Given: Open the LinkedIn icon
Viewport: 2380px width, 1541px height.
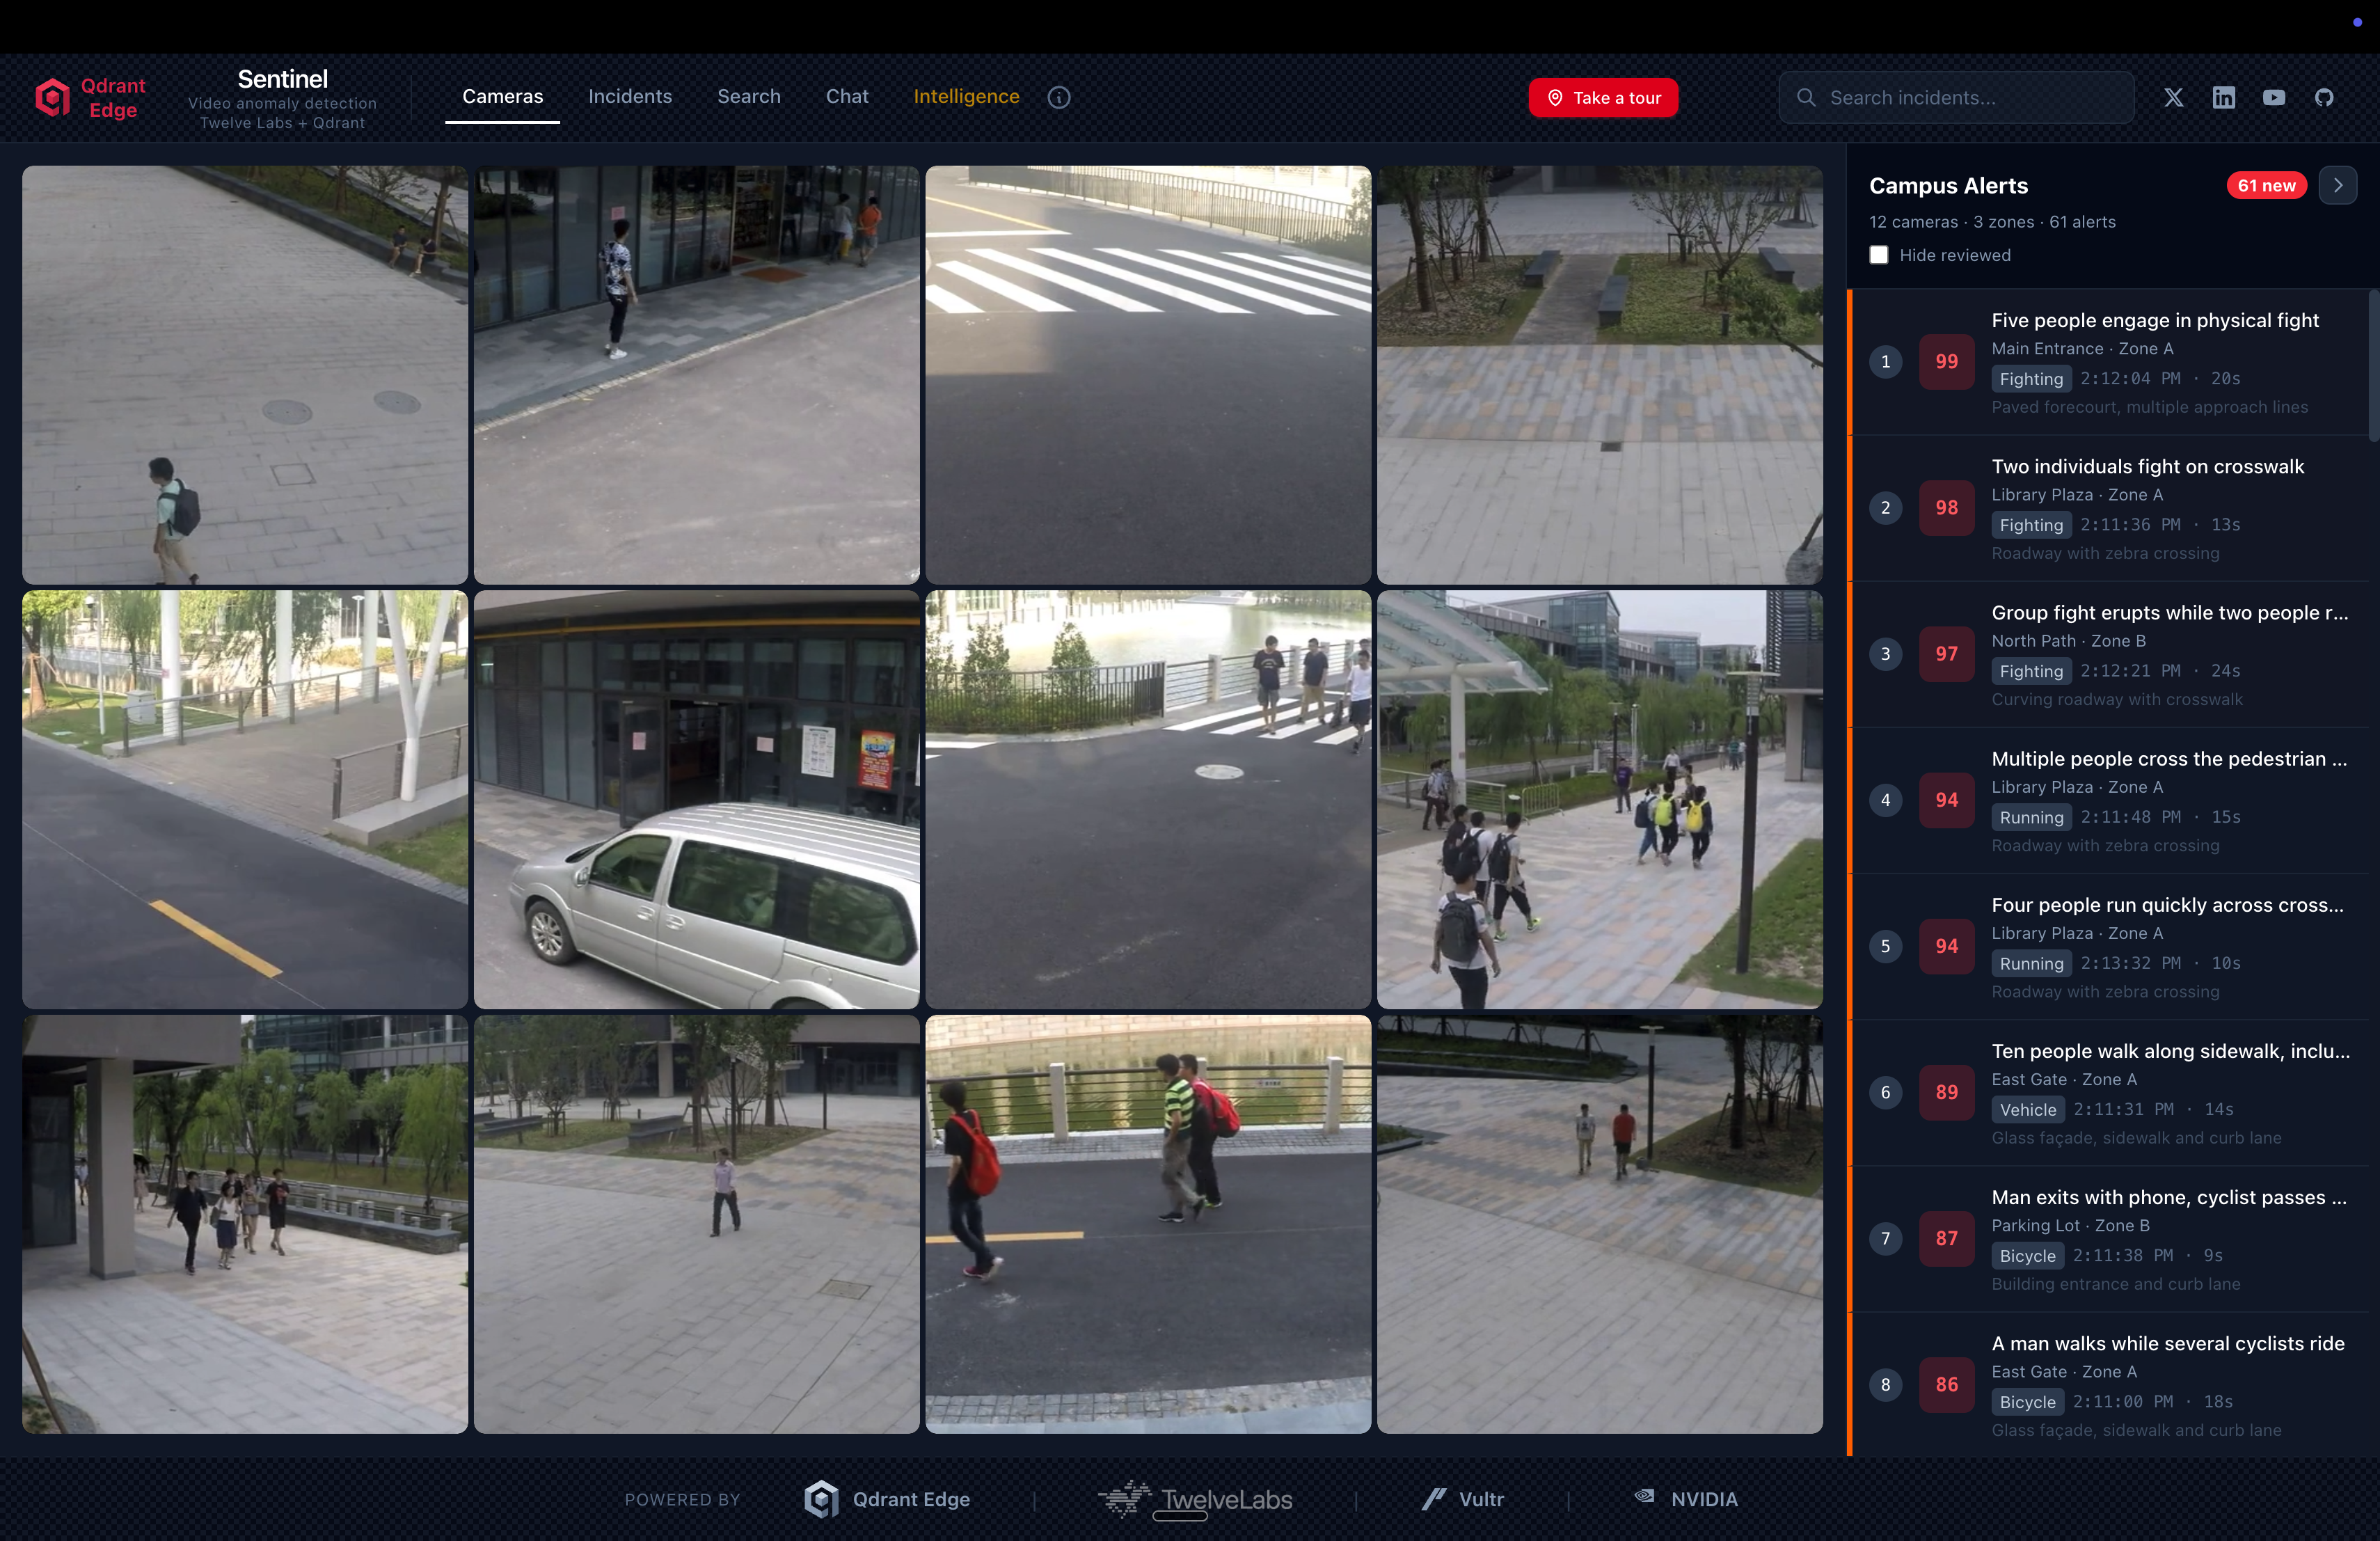Looking at the screenshot, I should coord(2224,97).
